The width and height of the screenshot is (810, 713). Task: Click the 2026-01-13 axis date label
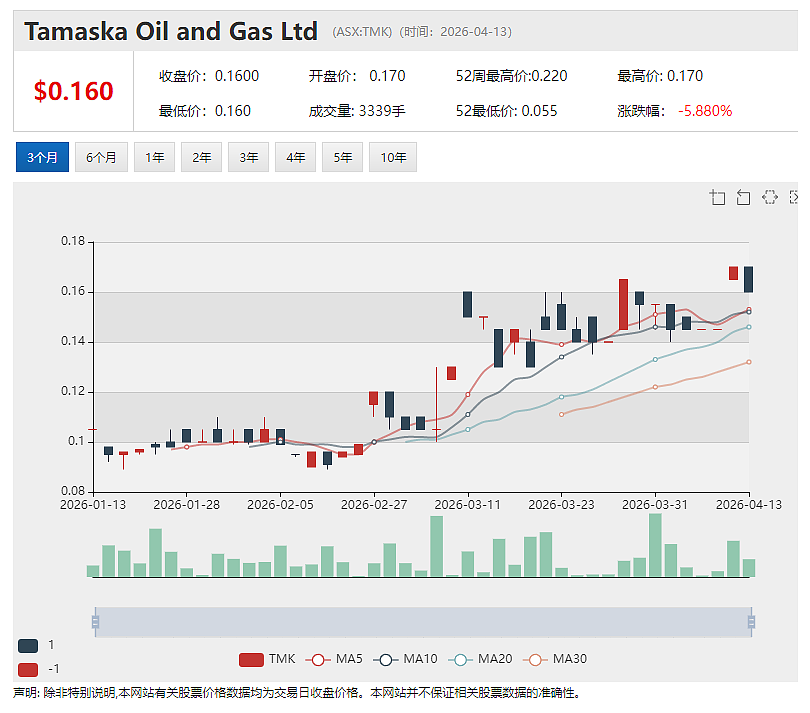tap(93, 505)
